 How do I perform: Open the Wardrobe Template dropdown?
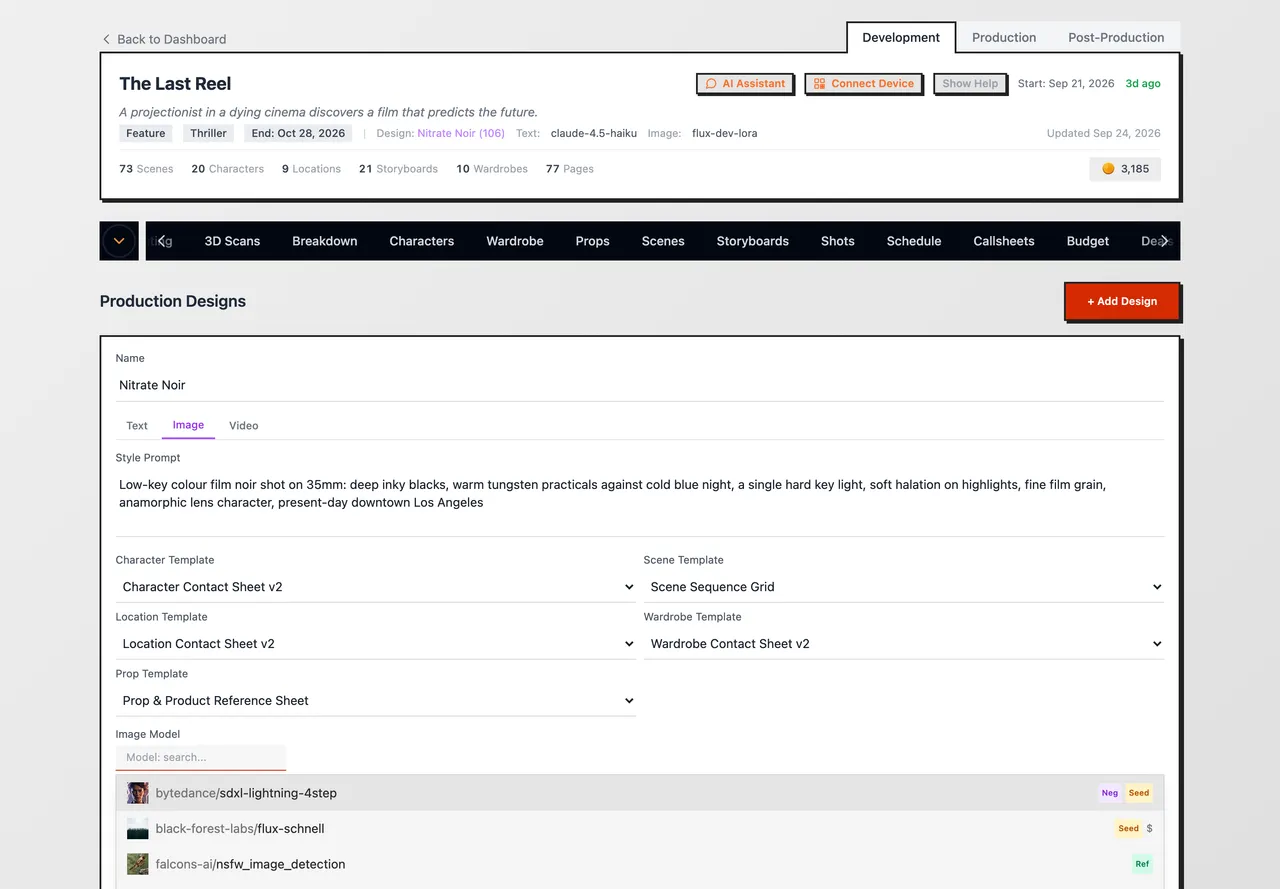[904, 644]
